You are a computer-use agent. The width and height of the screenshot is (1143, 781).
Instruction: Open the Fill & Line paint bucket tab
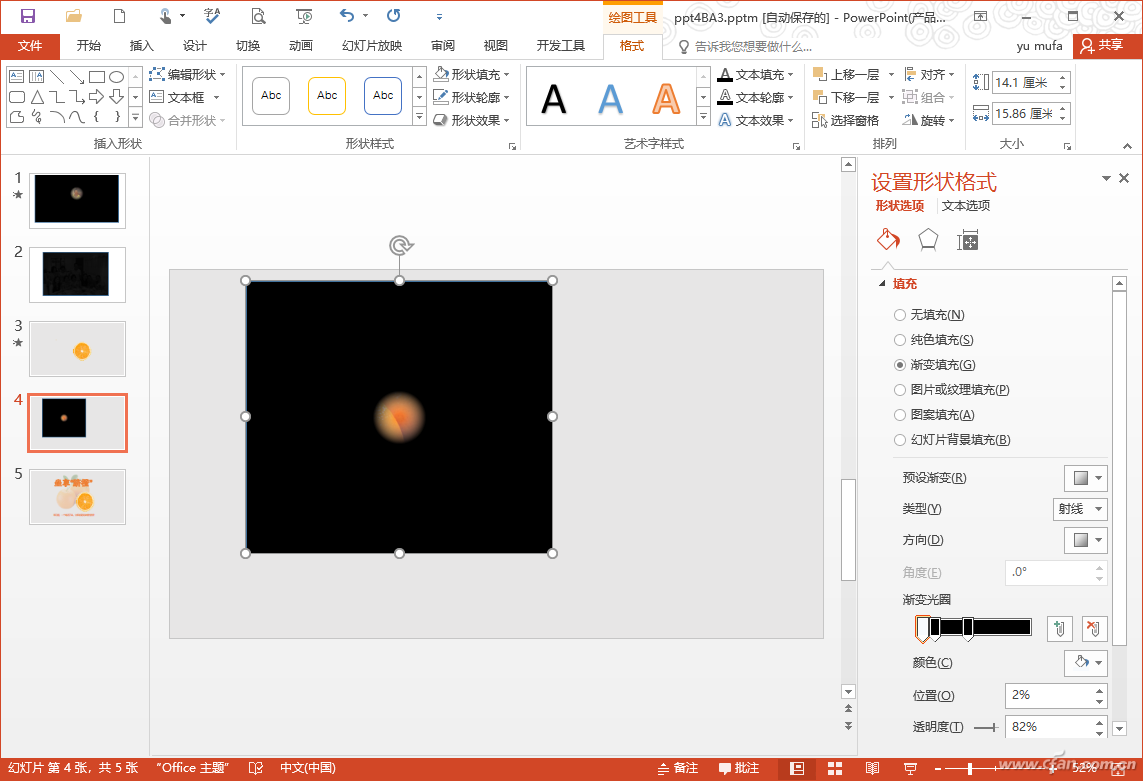pos(888,240)
